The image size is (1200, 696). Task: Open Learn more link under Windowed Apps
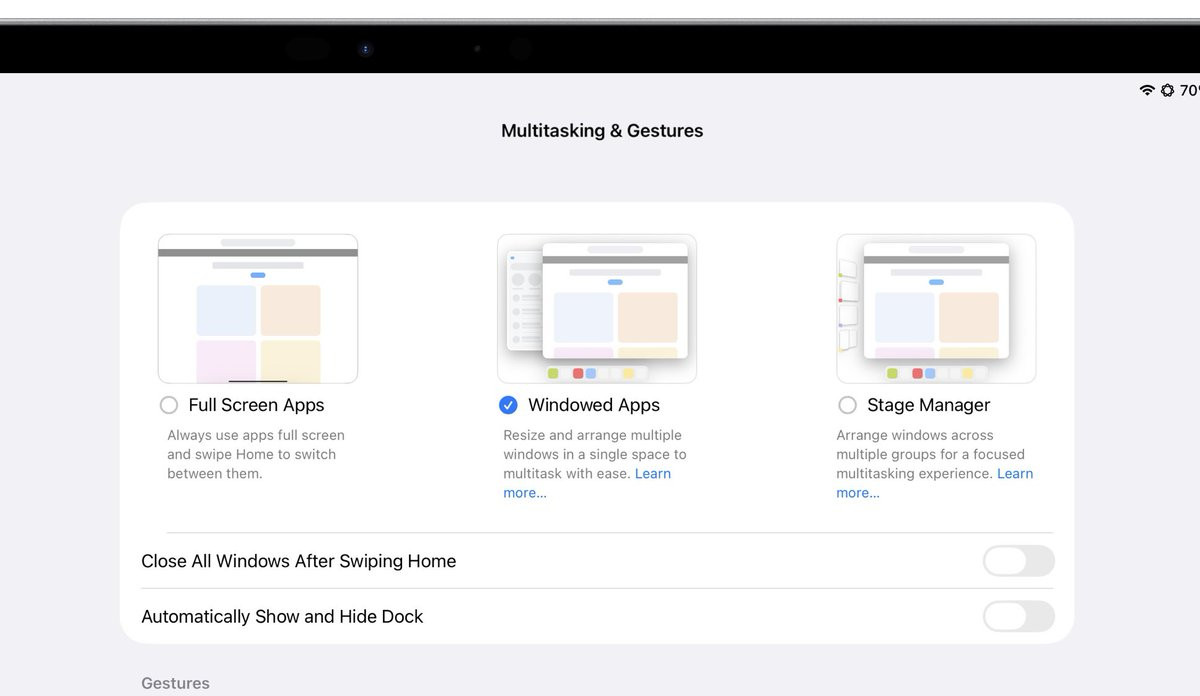(652, 474)
